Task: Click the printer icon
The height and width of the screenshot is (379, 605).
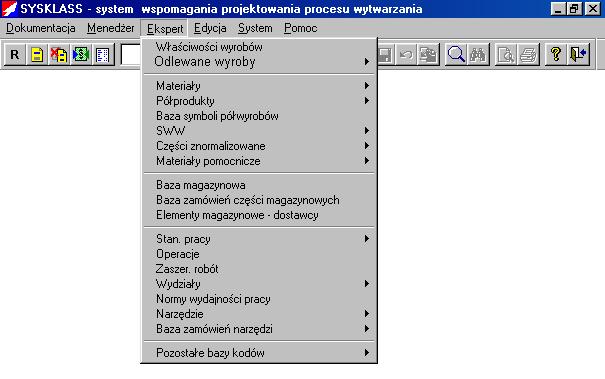Action: pyautogui.click(x=528, y=55)
